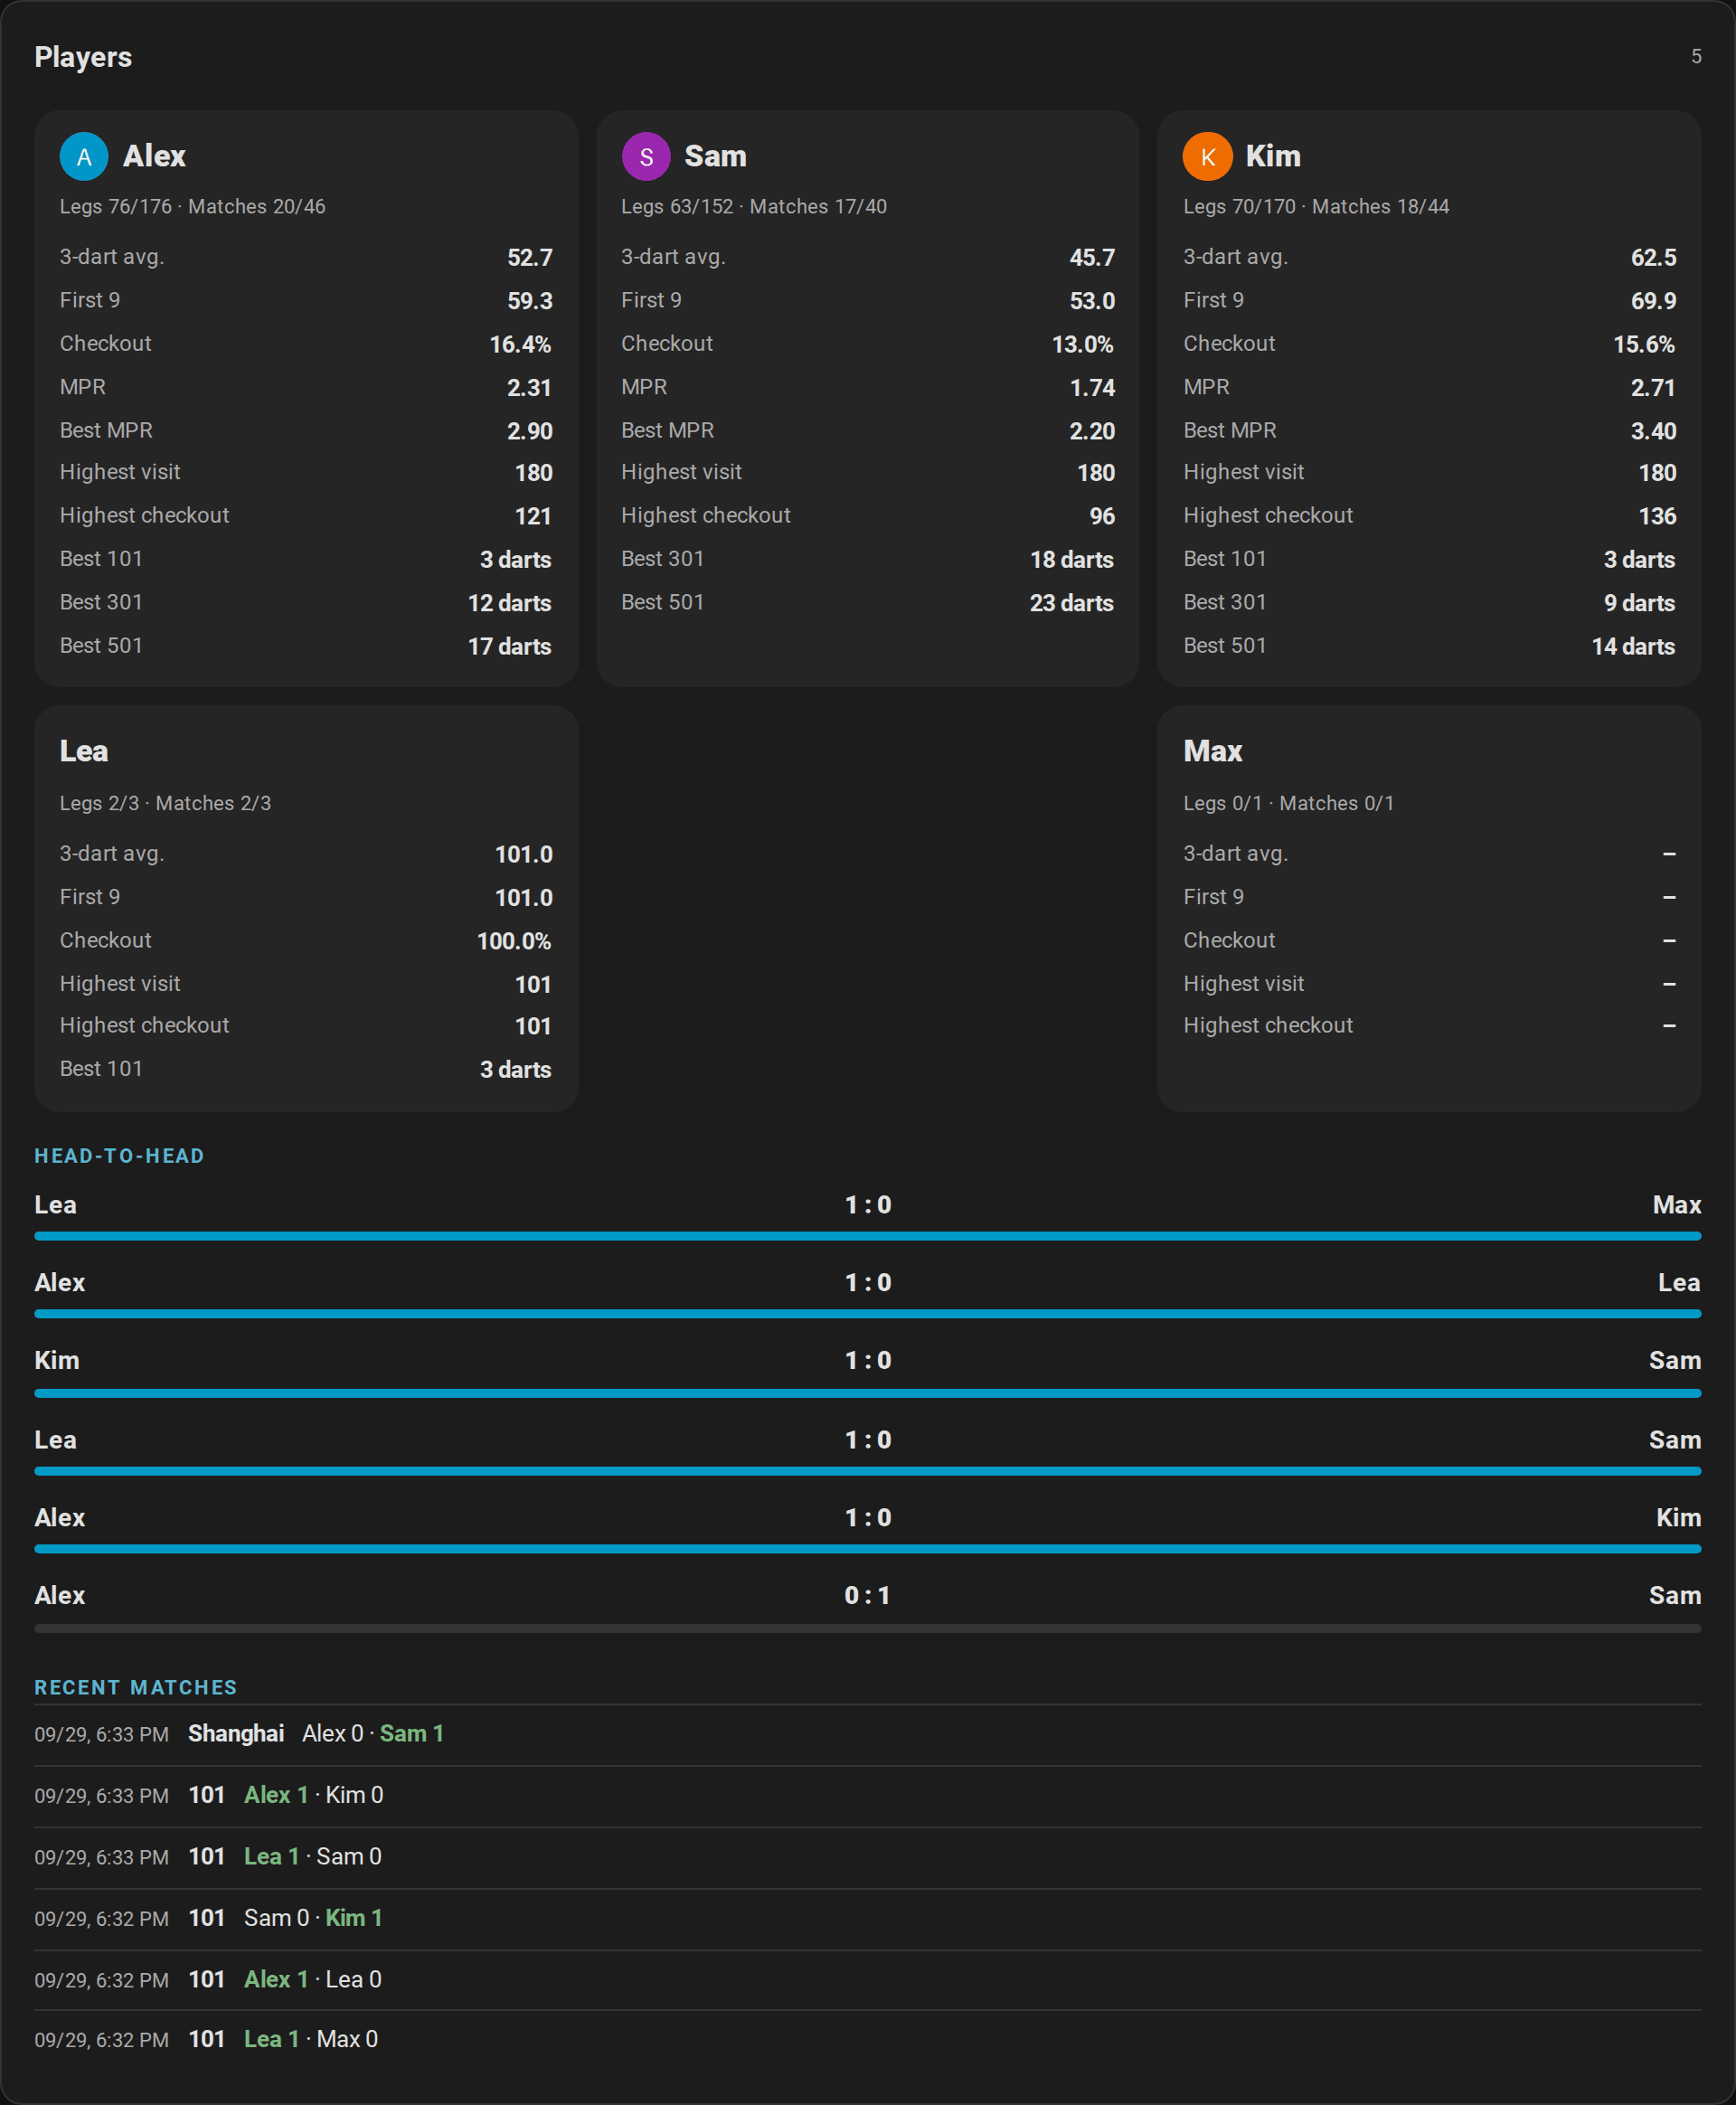The width and height of the screenshot is (1736, 2105).
Task: Click Sam's Best 501 value 23 darts
Action: [1071, 603]
